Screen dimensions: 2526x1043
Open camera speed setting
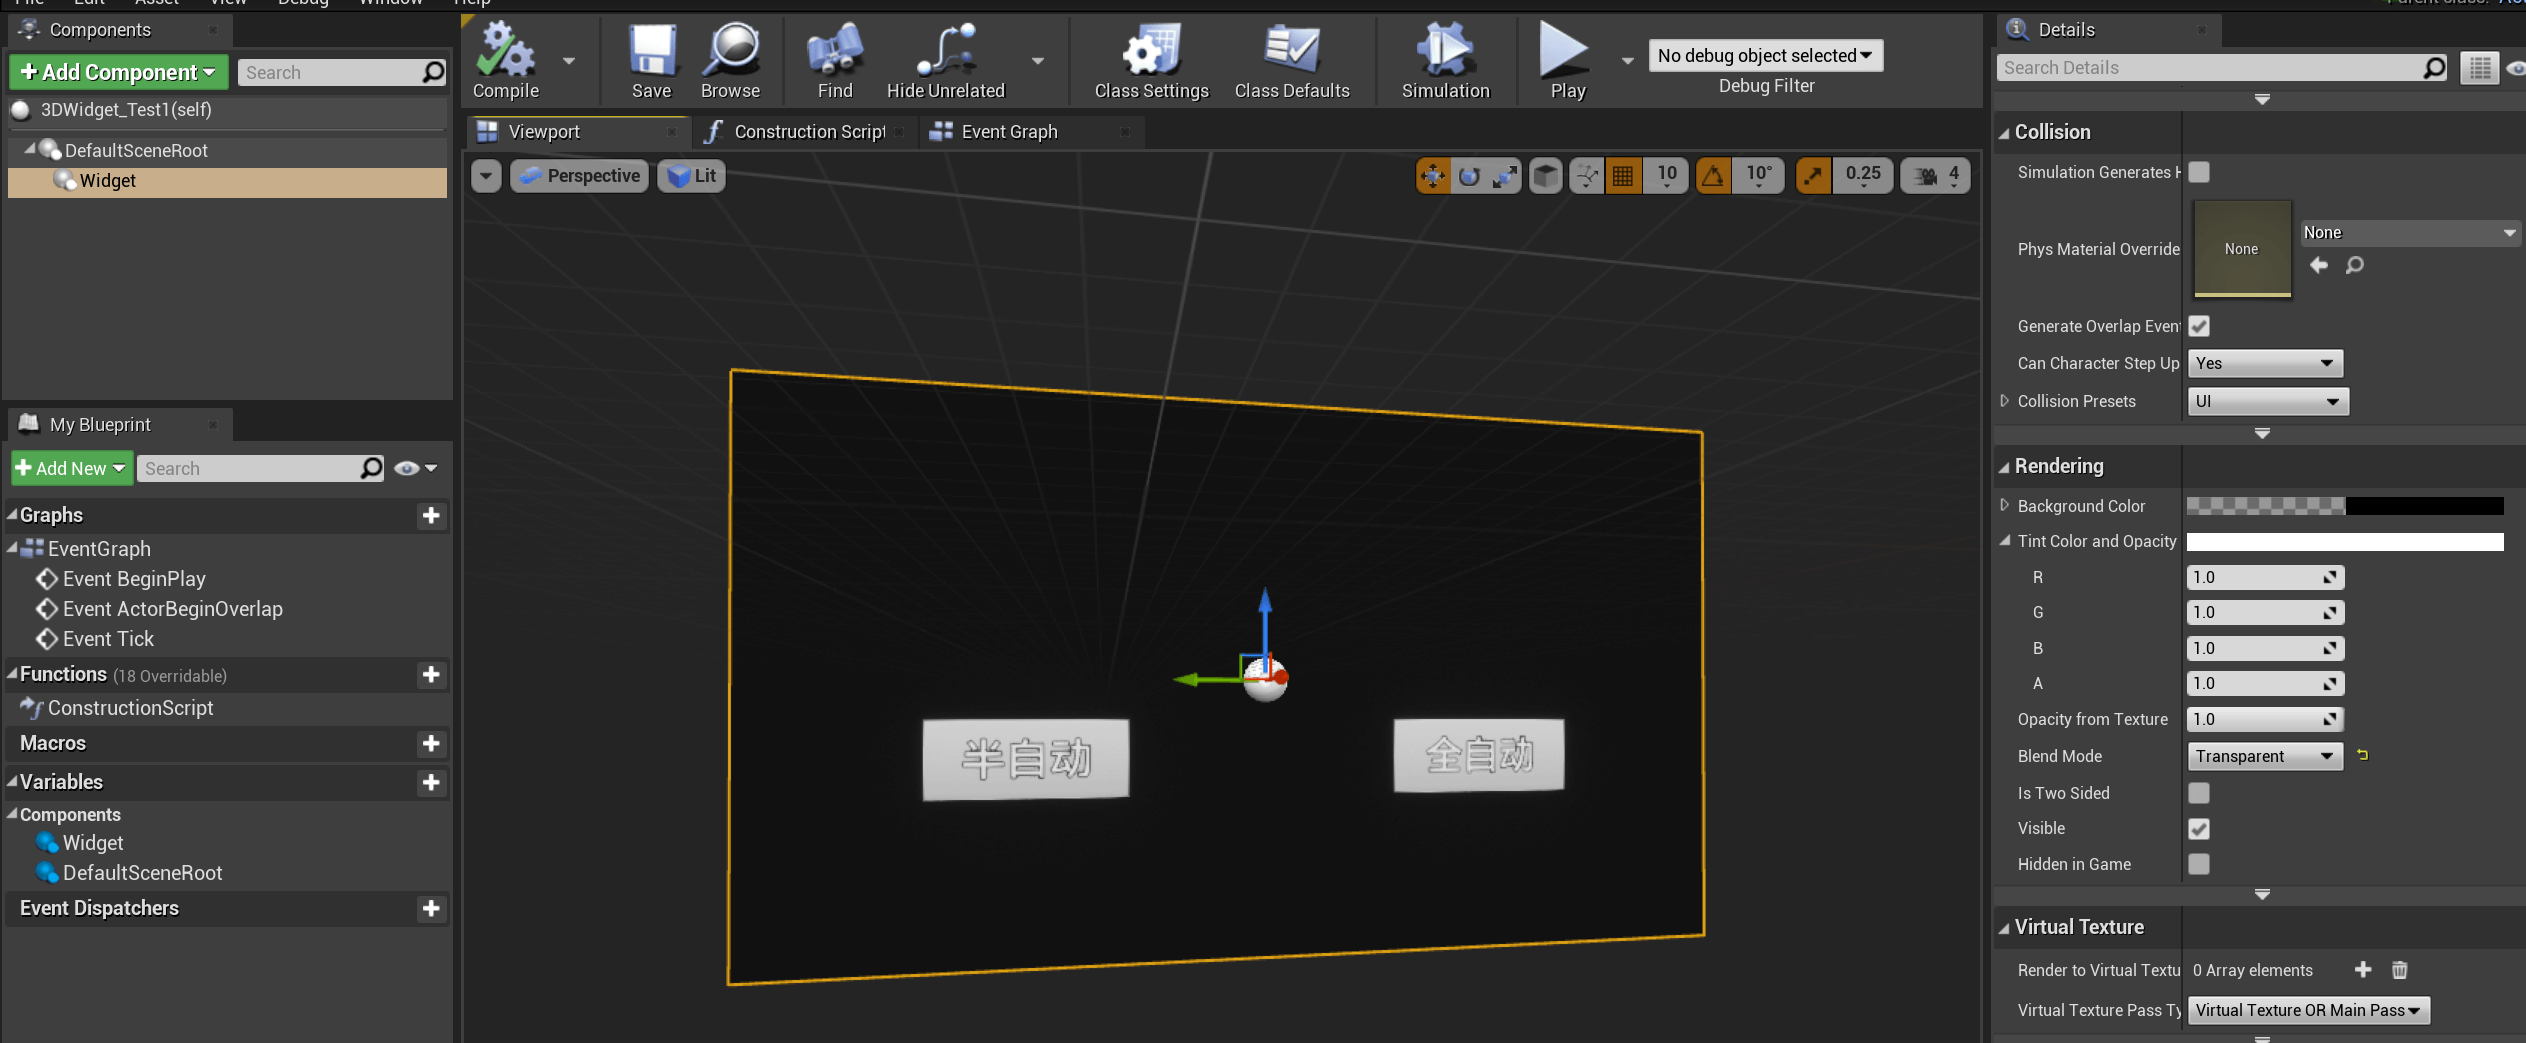tap(1936, 176)
